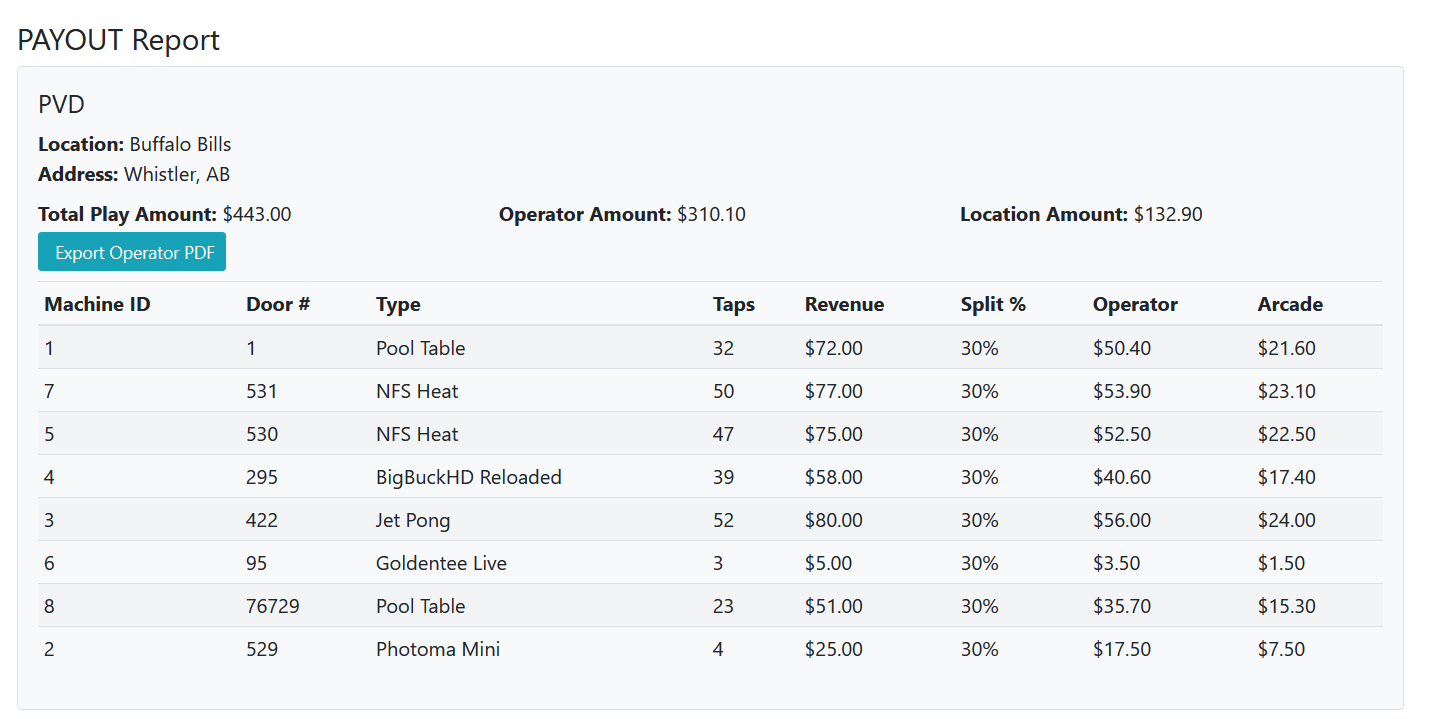Image resolution: width=1435 pixels, height=719 pixels.
Task: Click the Export Operator PDF button
Action: point(132,252)
